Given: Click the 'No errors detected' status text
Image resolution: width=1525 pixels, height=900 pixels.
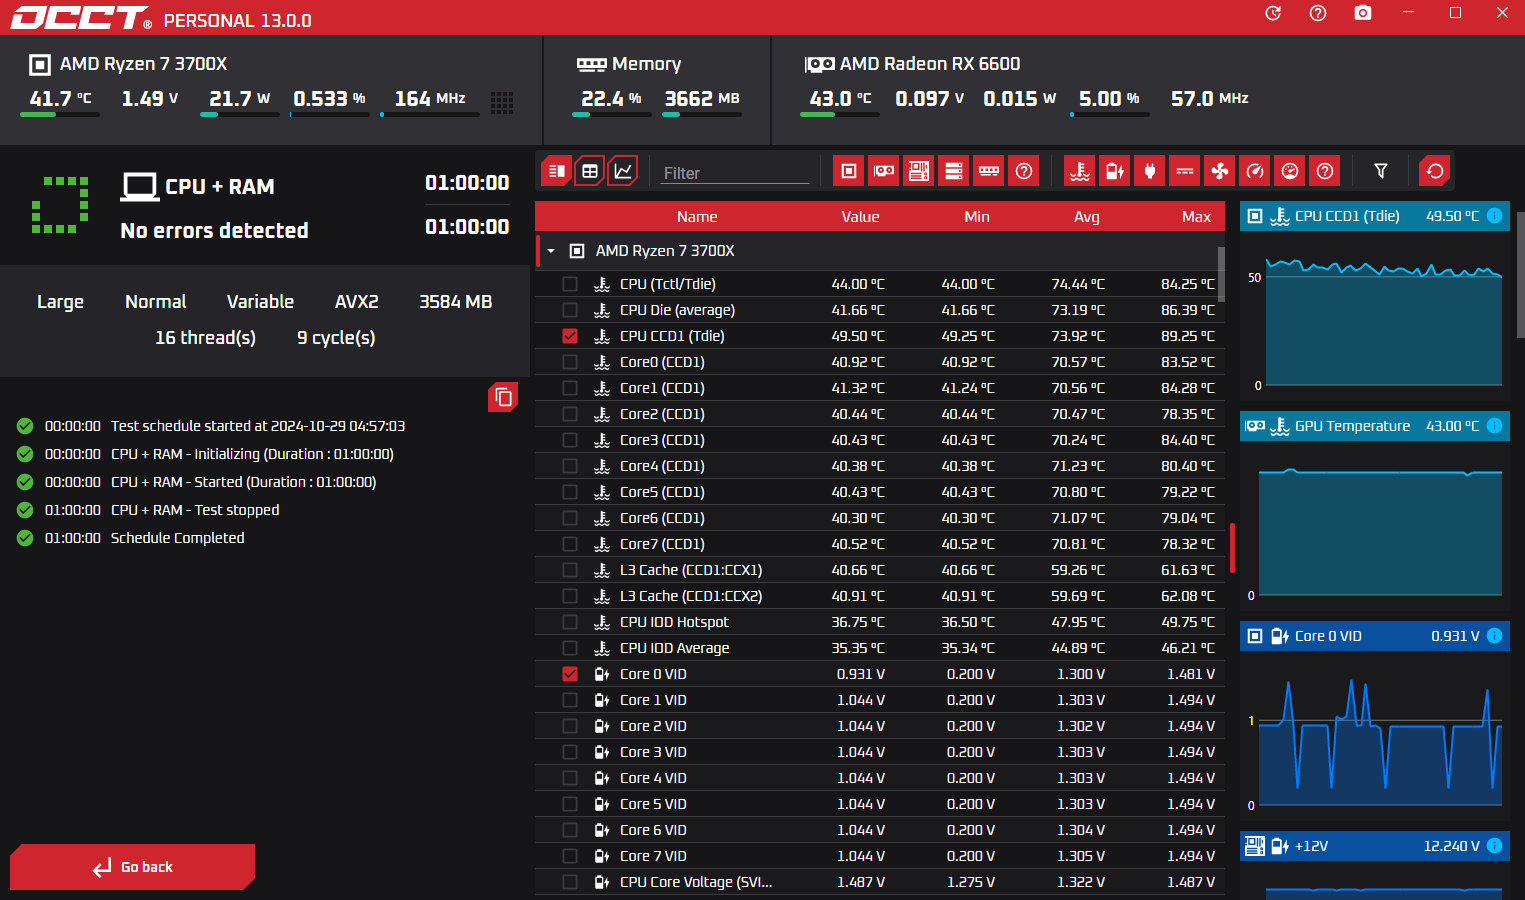Looking at the screenshot, I should tap(214, 231).
